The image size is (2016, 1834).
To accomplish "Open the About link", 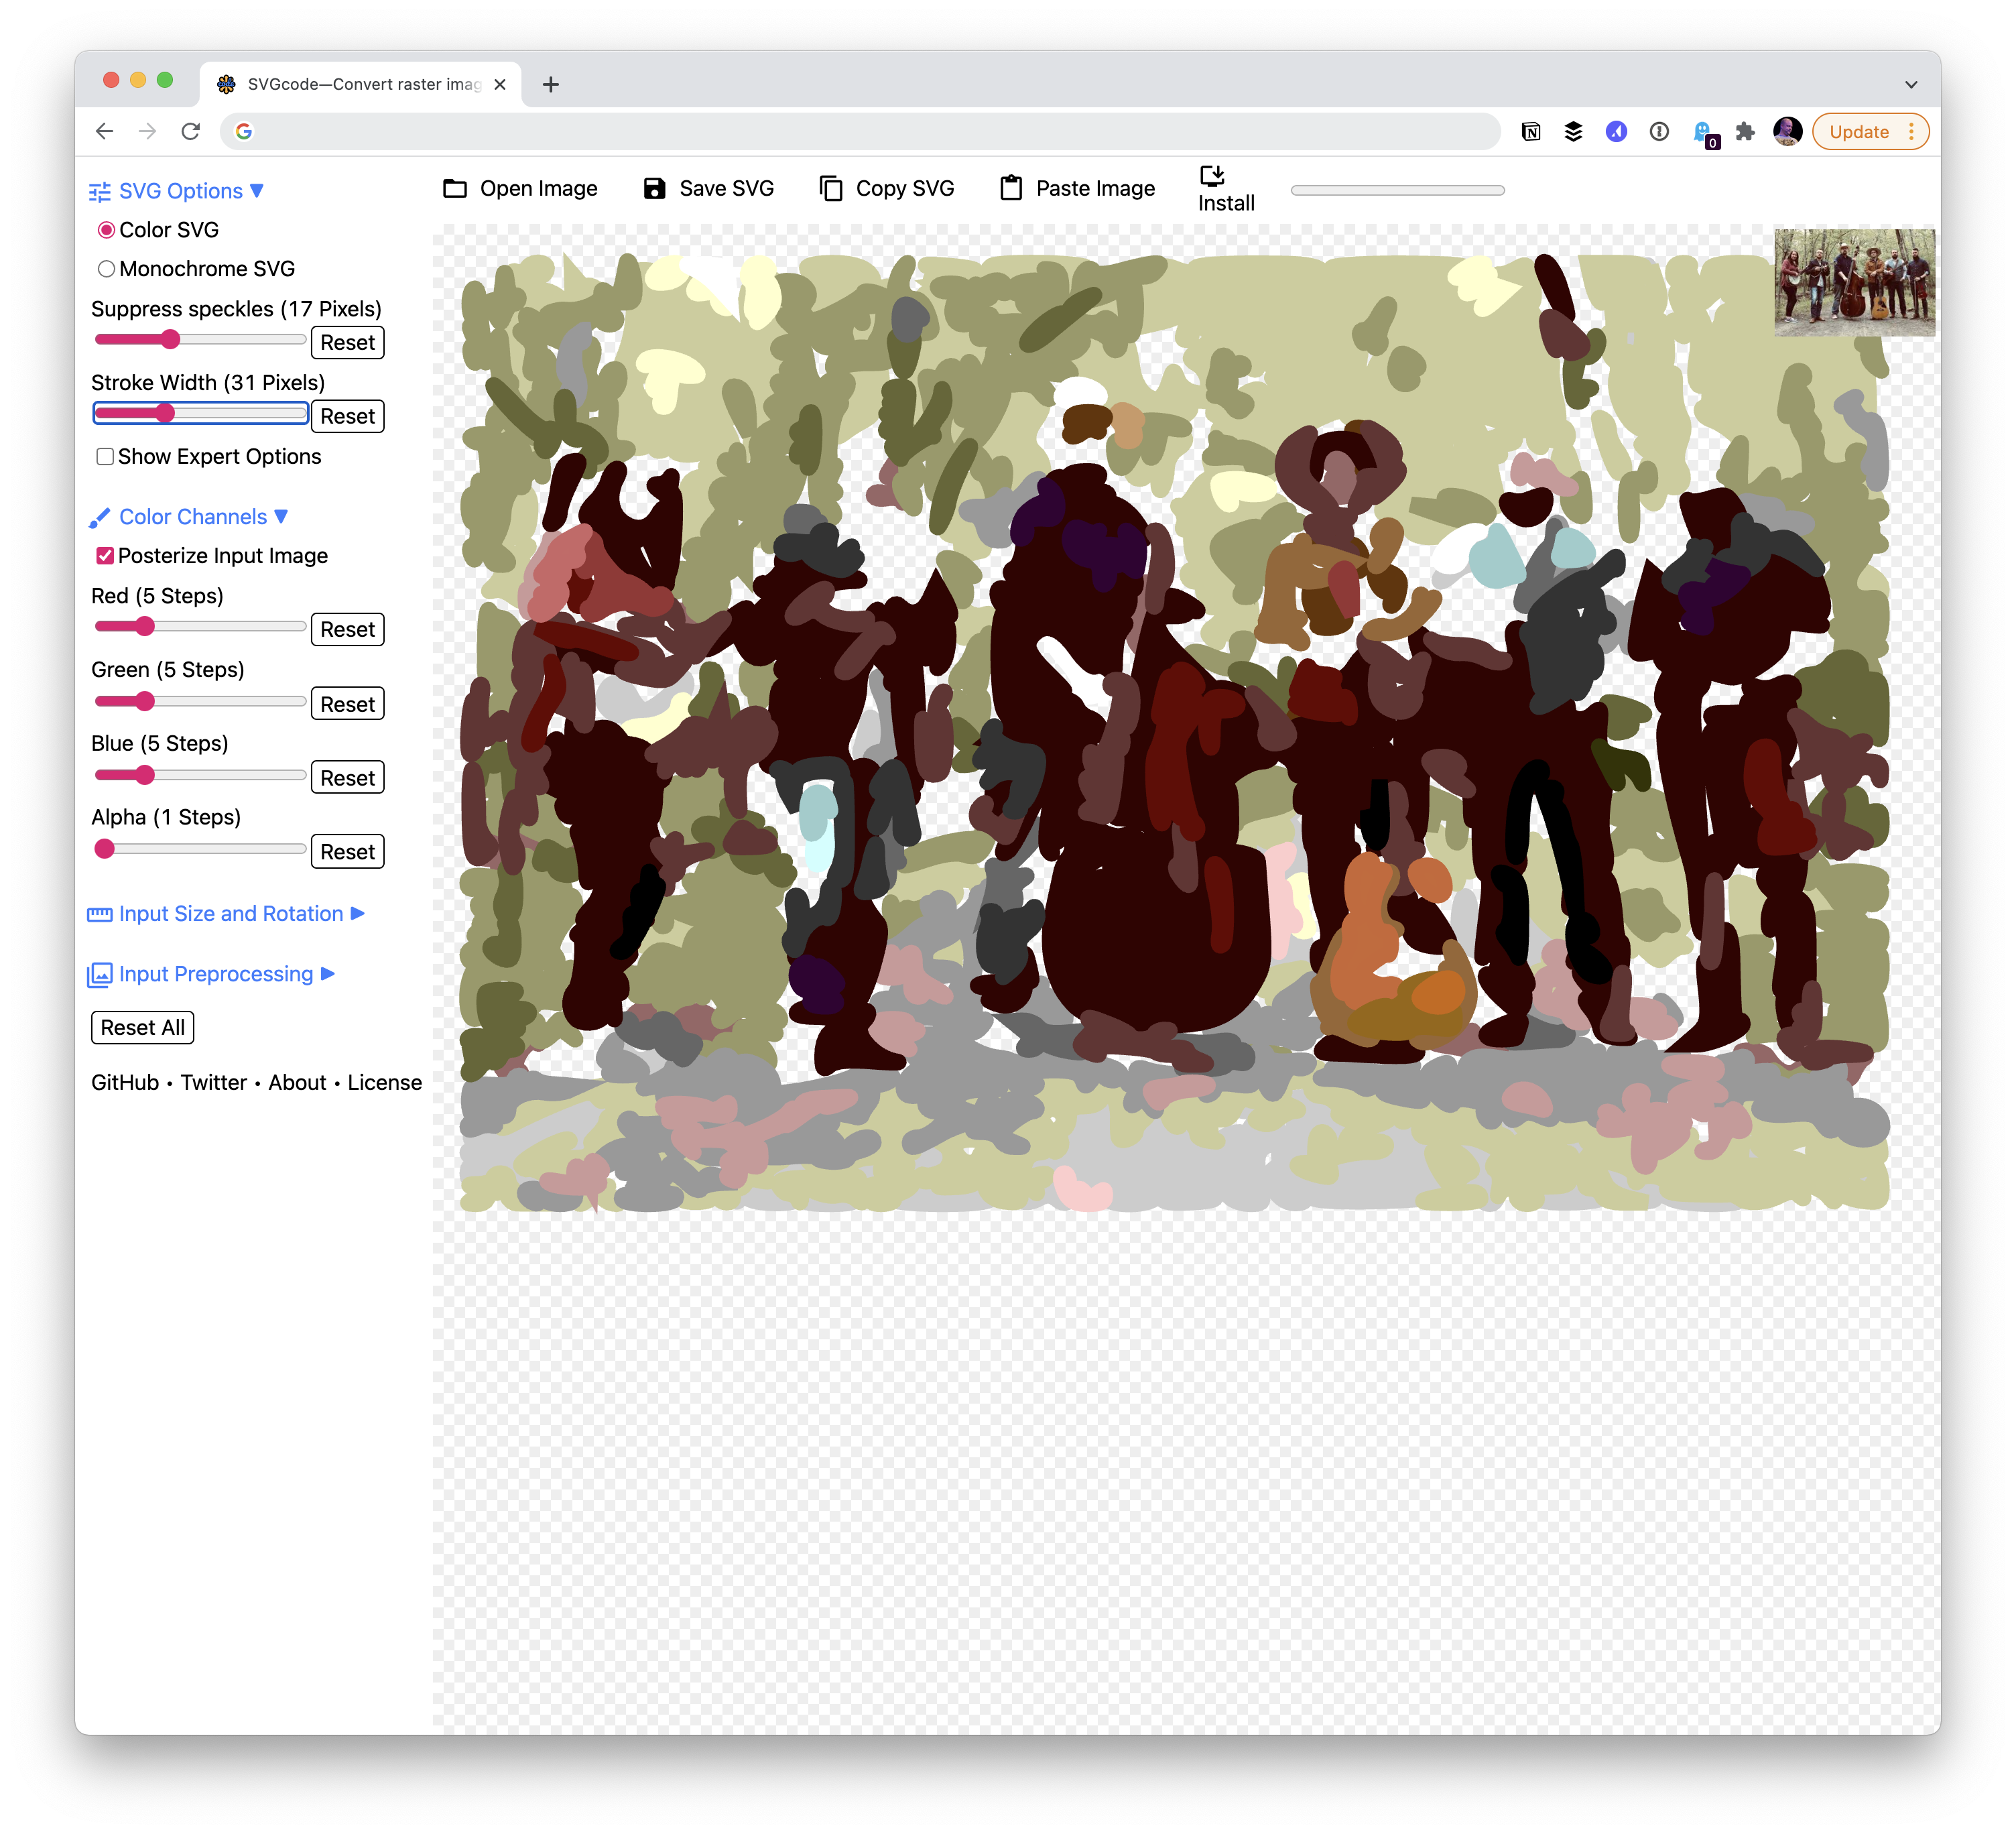I will [297, 1083].
